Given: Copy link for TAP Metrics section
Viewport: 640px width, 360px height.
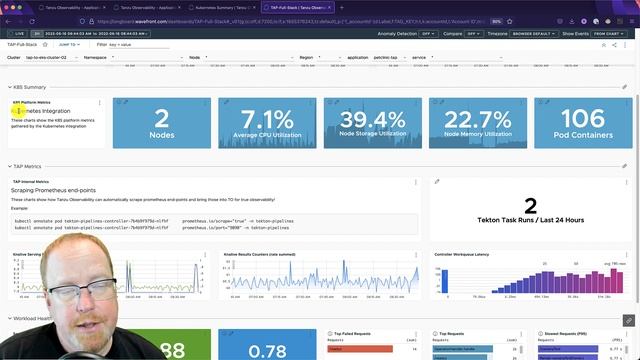Looking at the screenshot, I should (624, 166).
